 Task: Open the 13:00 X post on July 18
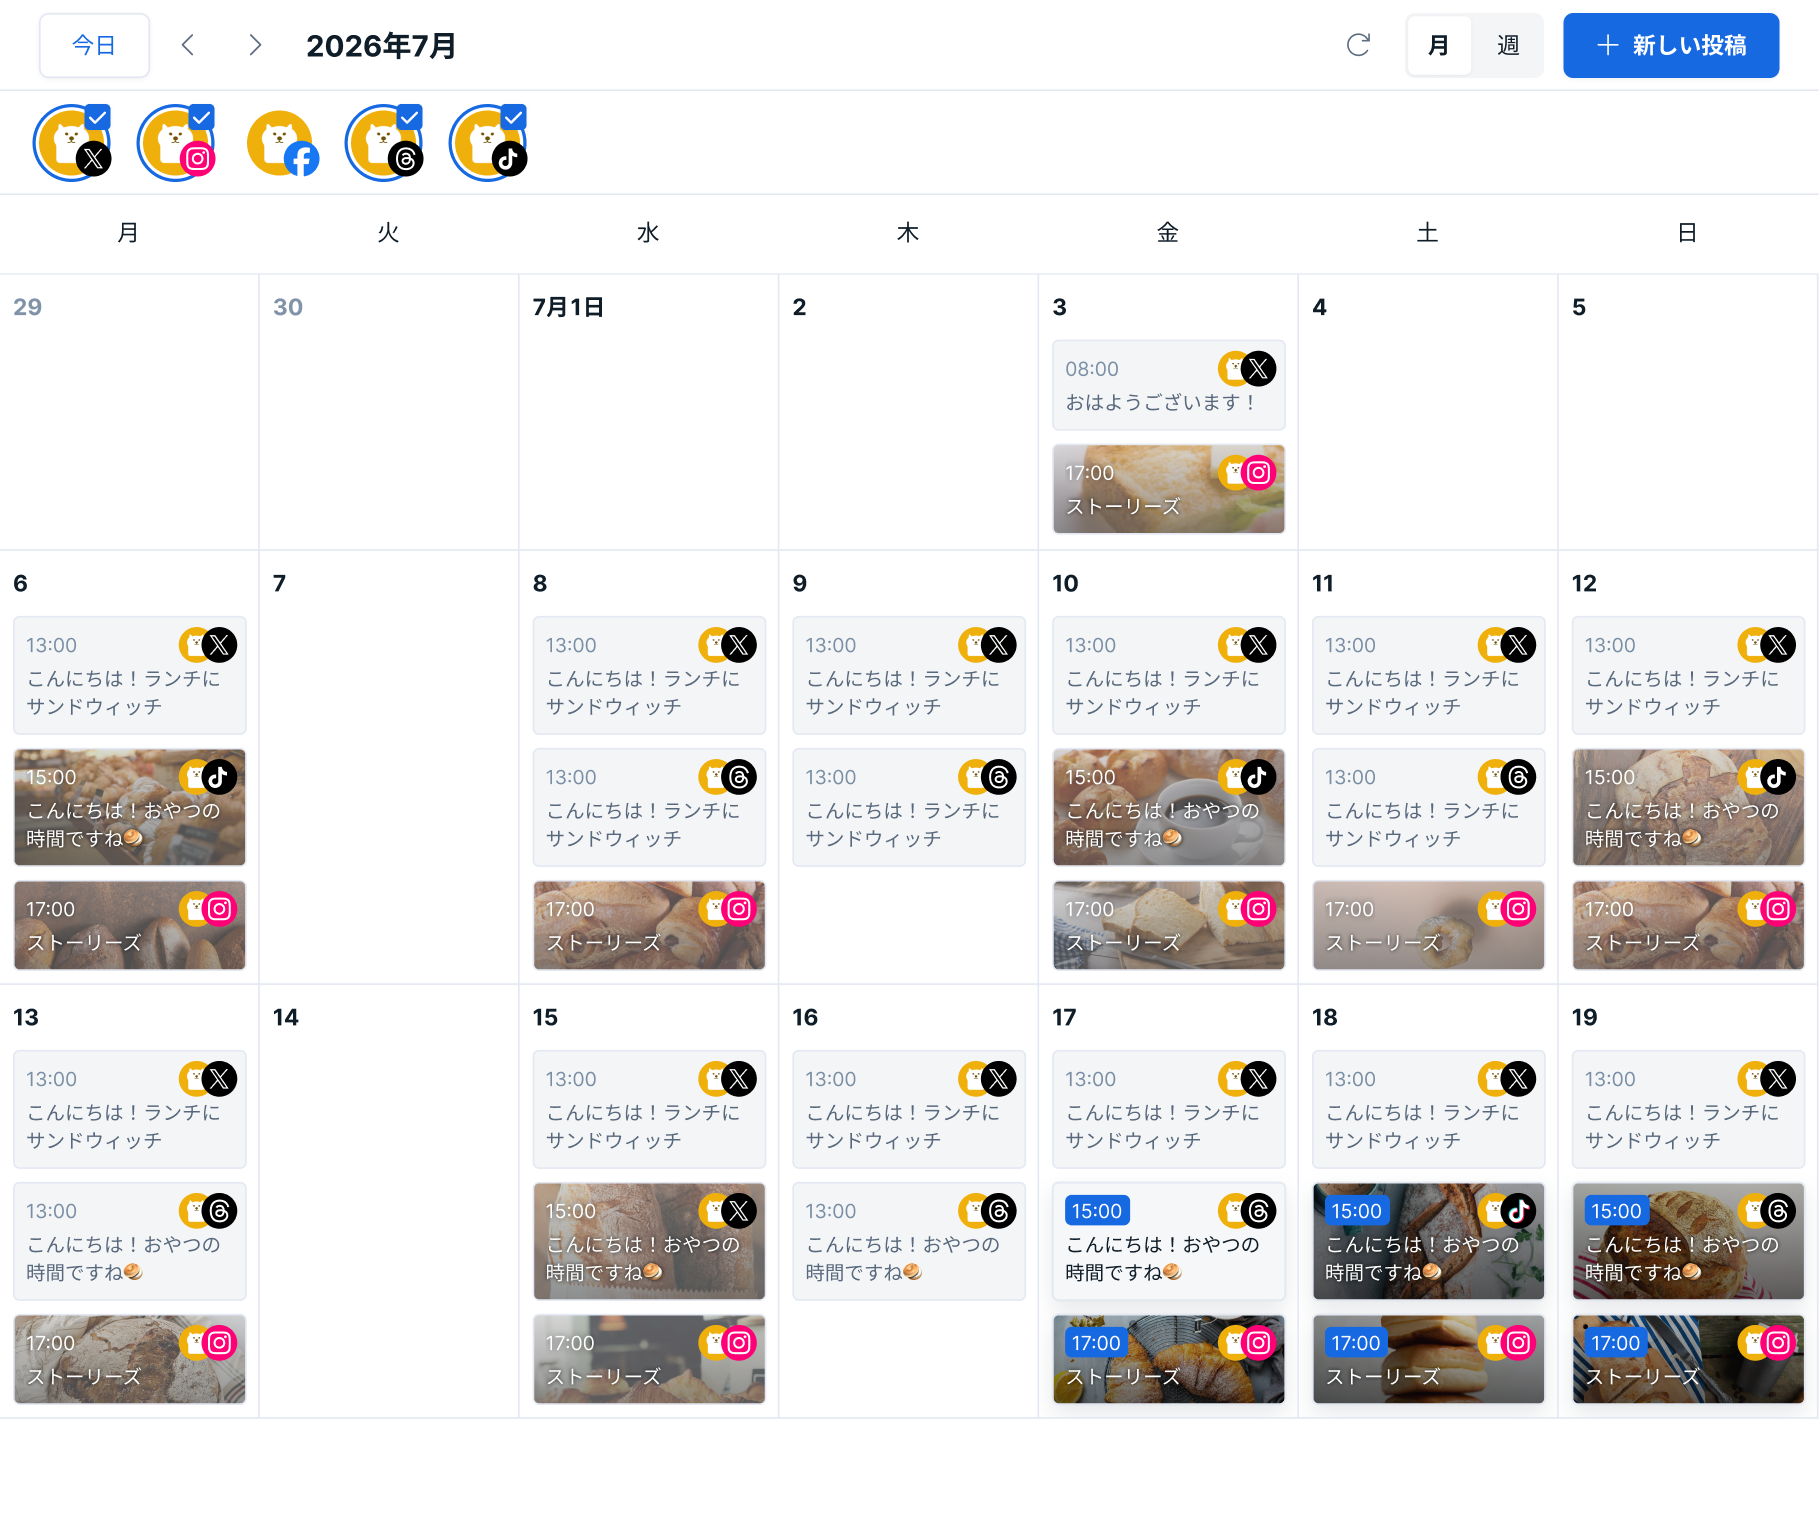tap(1429, 1109)
